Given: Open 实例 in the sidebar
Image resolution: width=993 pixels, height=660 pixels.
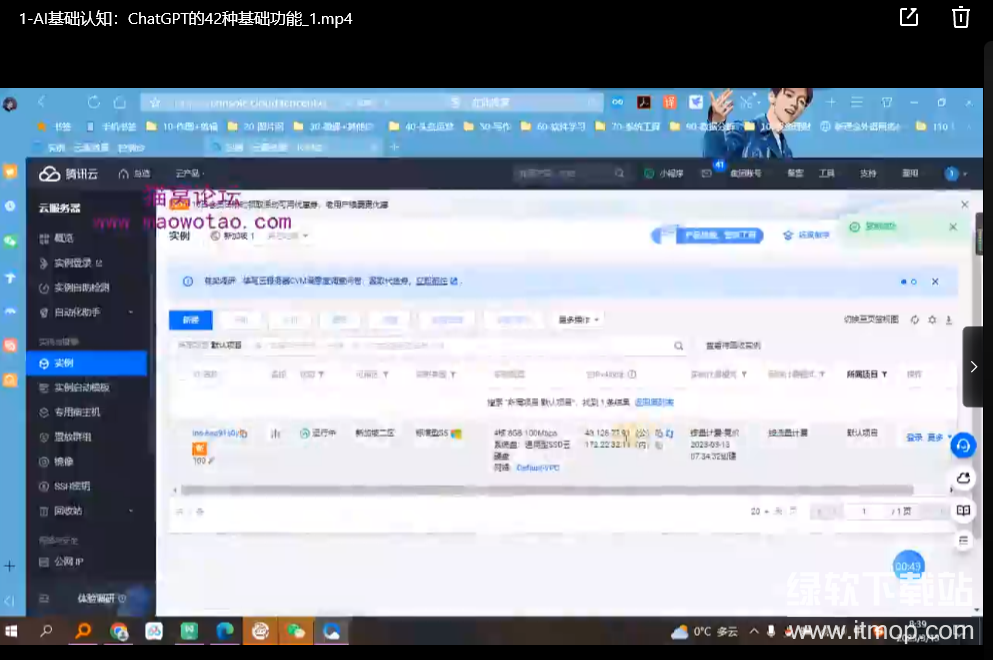Looking at the screenshot, I should coord(87,363).
